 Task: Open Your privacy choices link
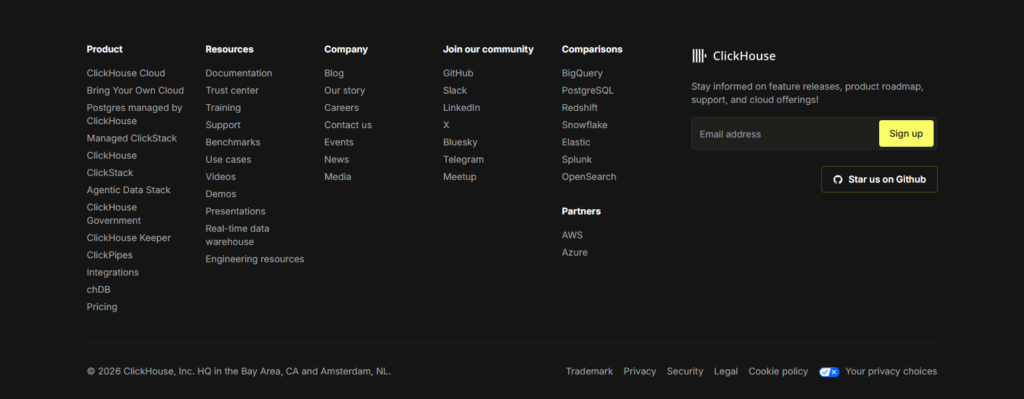(x=891, y=372)
